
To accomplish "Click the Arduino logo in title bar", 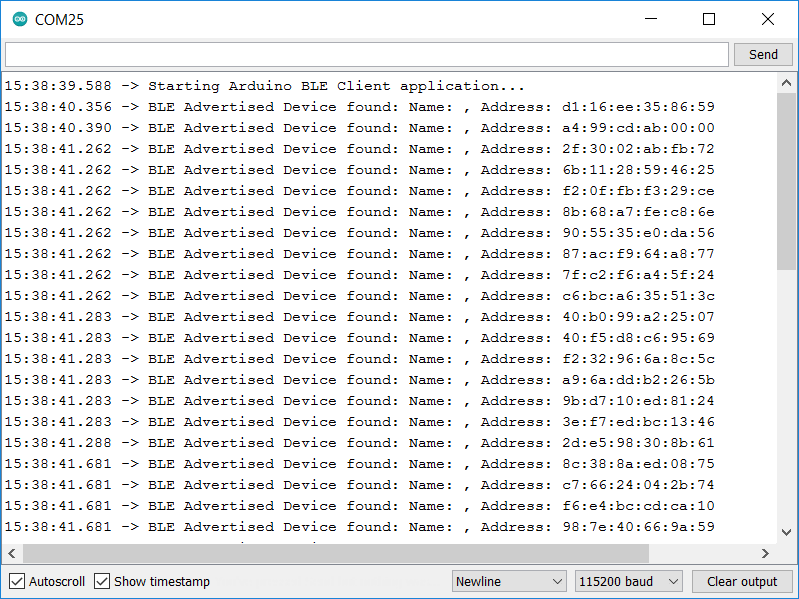I will click(20, 19).
